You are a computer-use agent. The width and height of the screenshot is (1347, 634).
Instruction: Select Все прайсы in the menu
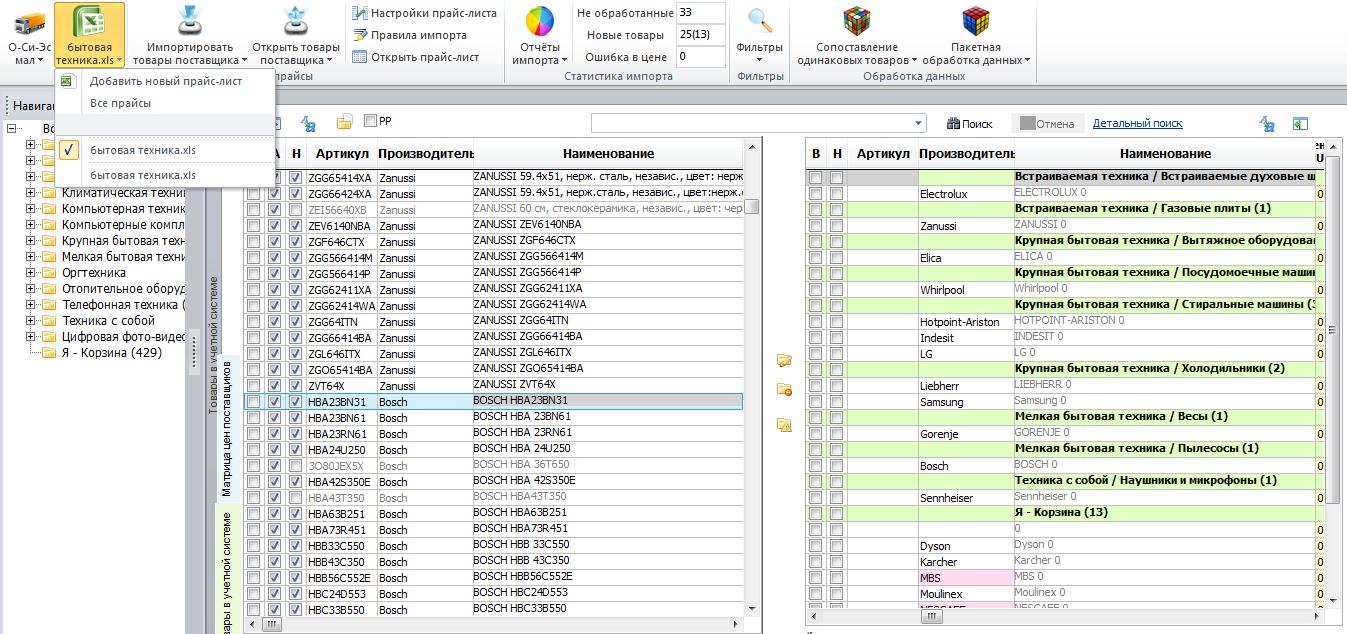[166, 103]
